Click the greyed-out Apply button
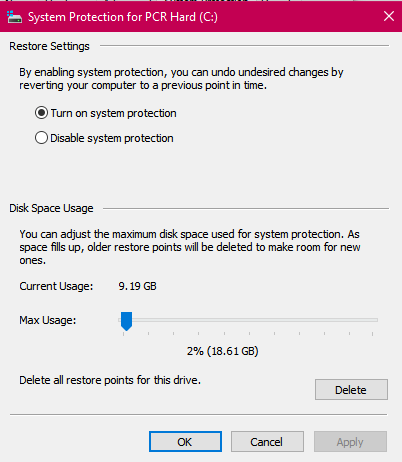 (350, 442)
